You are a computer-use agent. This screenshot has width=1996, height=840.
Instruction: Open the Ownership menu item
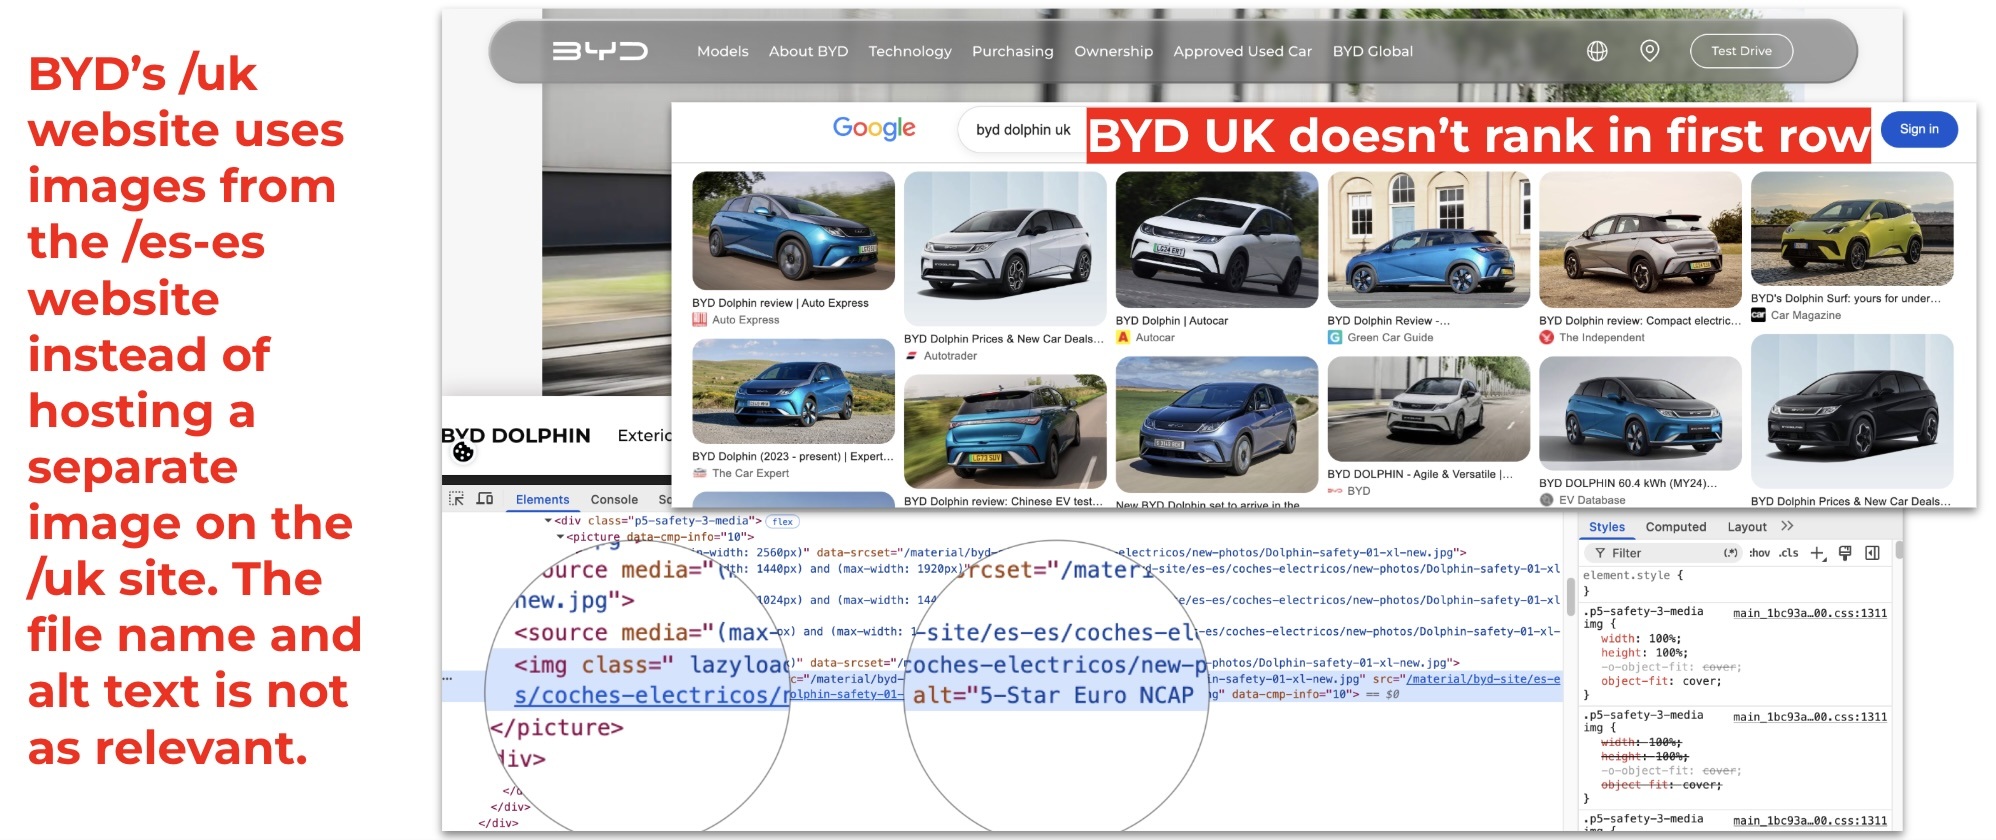click(1113, 51)
